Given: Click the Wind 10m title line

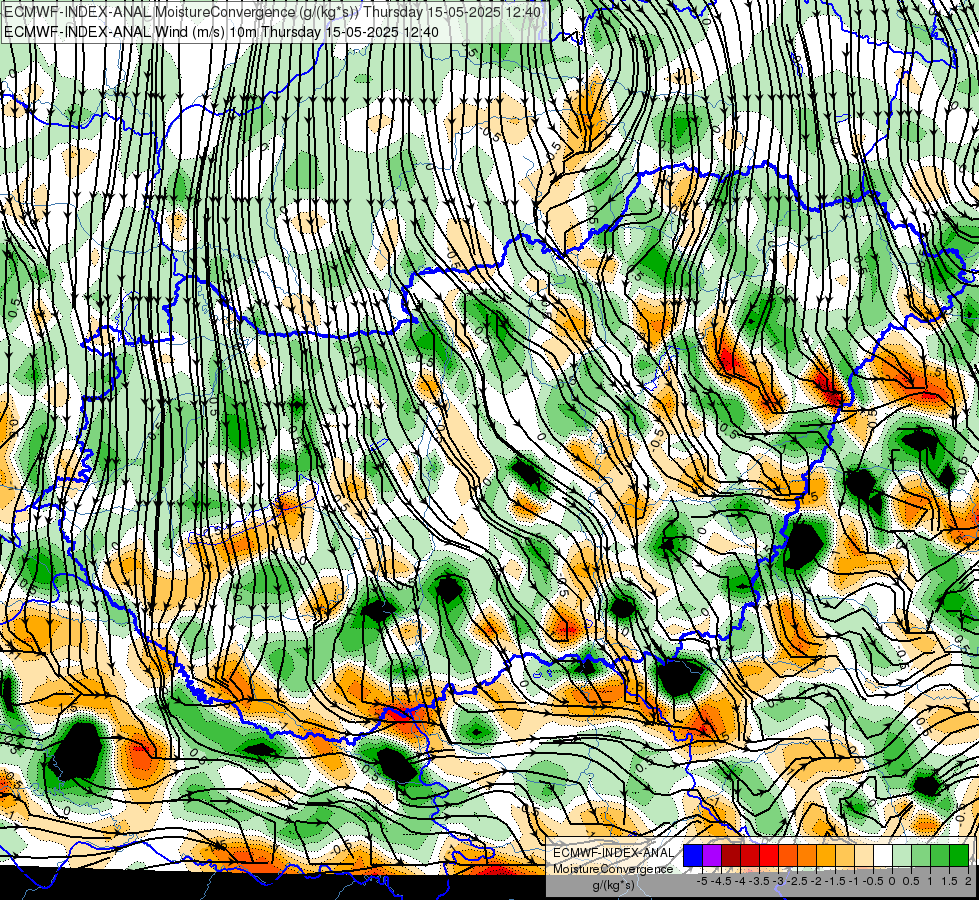Looking at the screenshot, I should point(221,32).
